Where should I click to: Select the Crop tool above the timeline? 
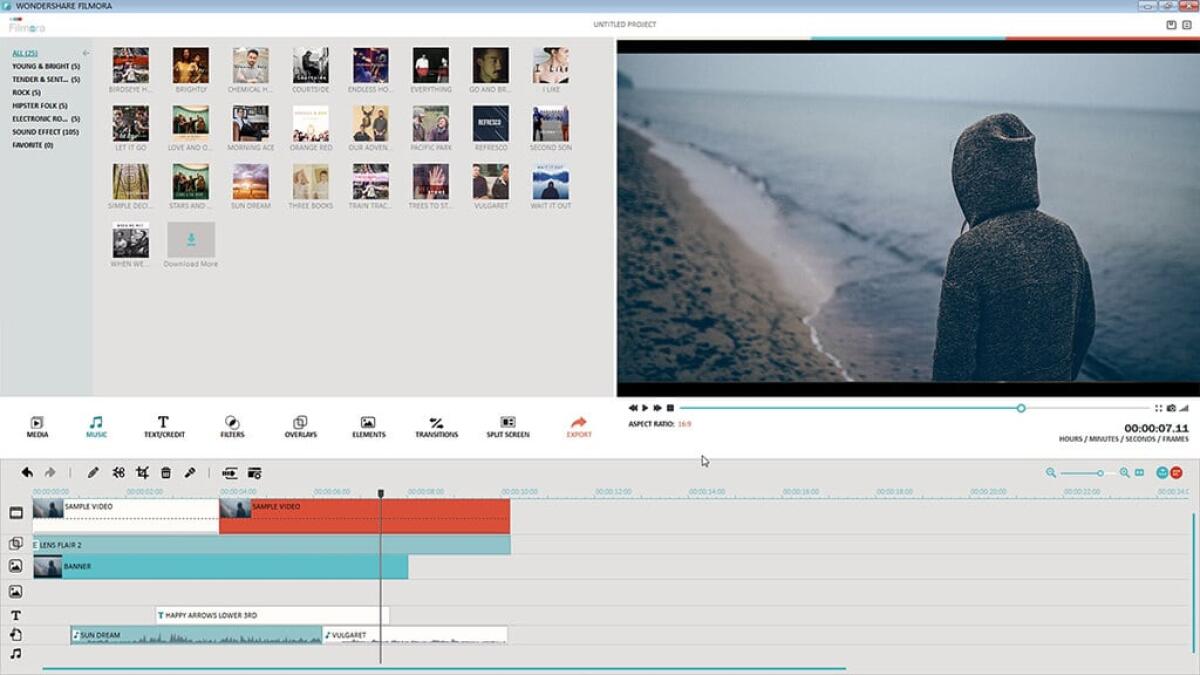pos(141,472)
